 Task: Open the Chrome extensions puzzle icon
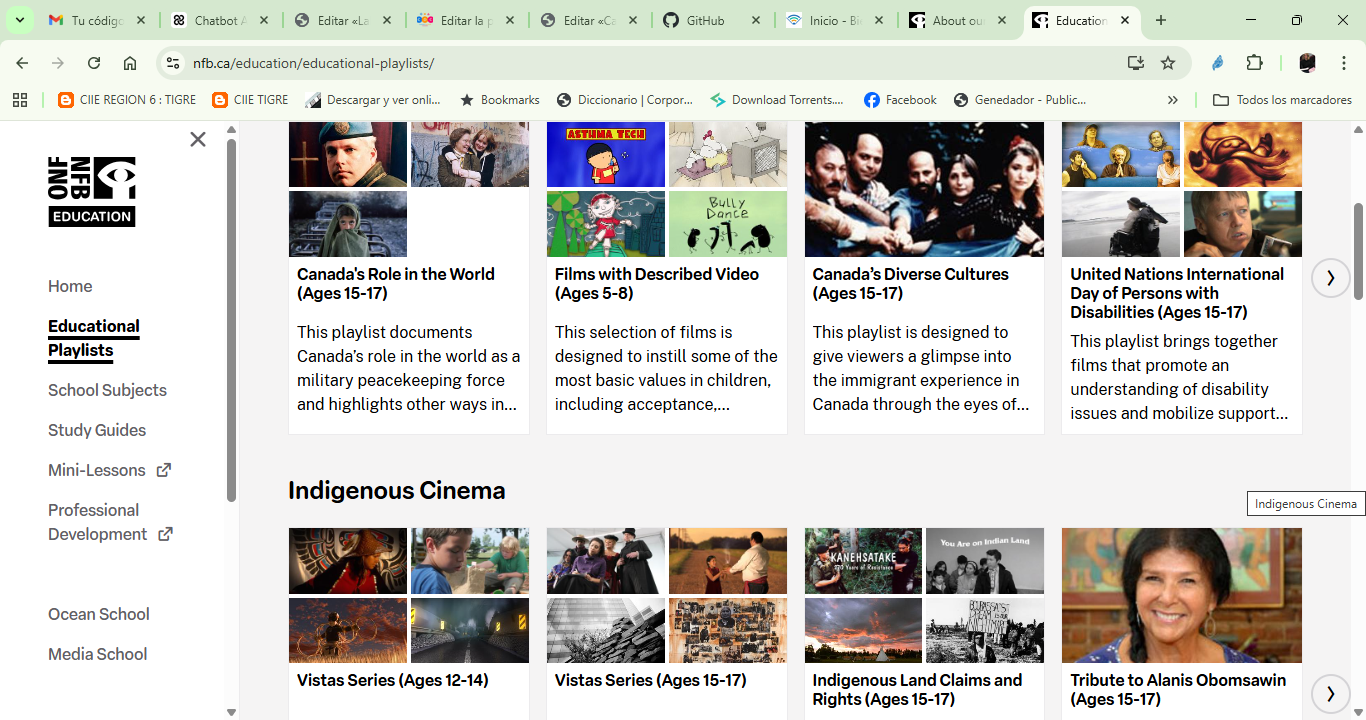click(x=1254, y=62)
